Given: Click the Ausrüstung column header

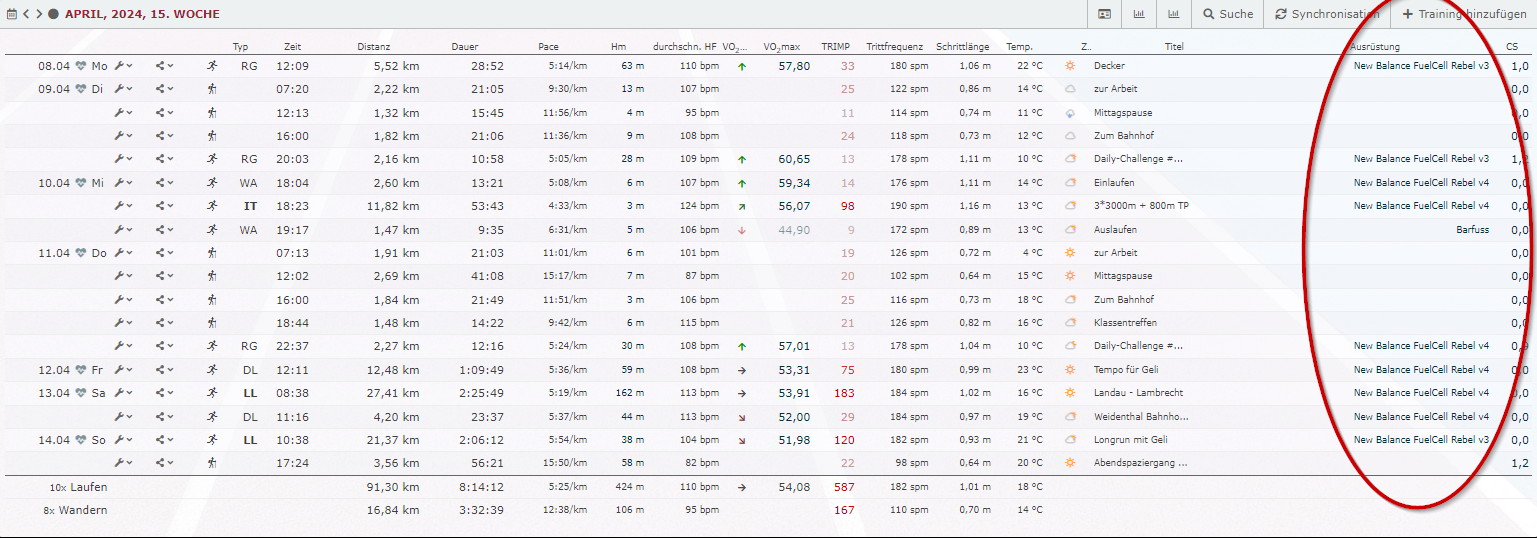Looking at the screenshot, I should tap(1374, 47).
